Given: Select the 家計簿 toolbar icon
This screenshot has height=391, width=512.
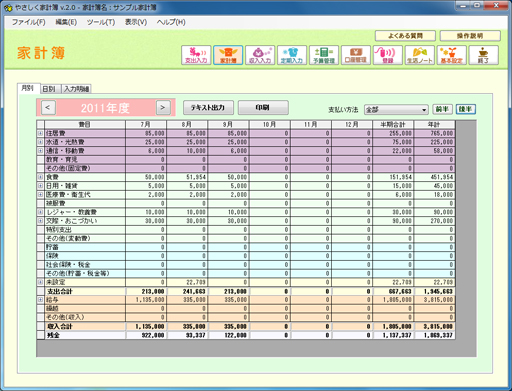Looking at the screenshot, I should 228,55.
